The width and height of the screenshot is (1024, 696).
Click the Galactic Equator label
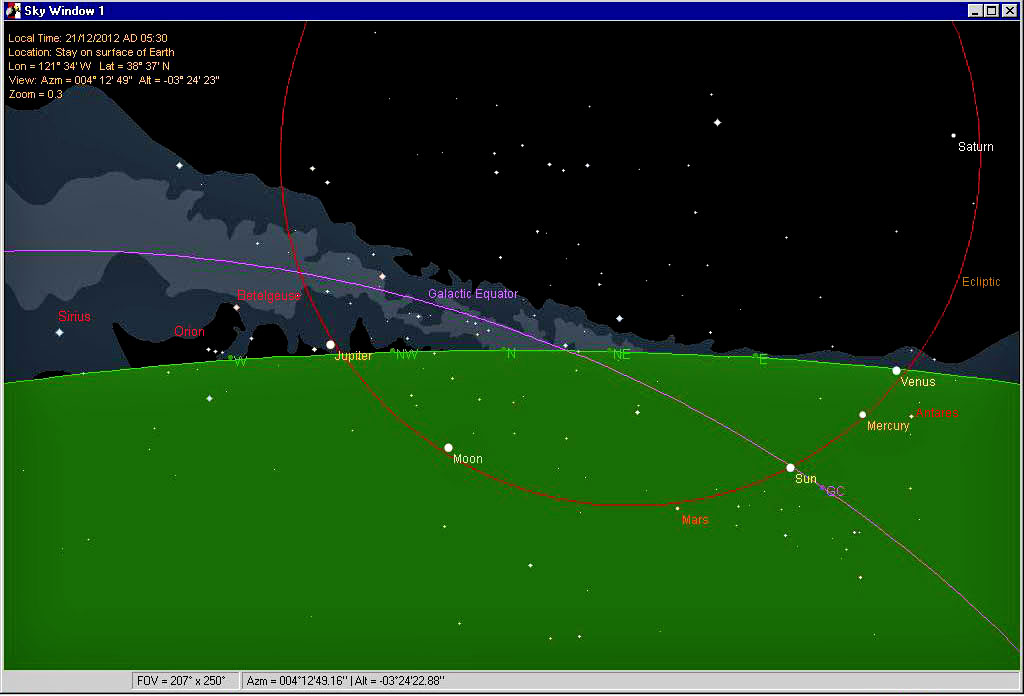pyautogui.click(x=473, y=294)
